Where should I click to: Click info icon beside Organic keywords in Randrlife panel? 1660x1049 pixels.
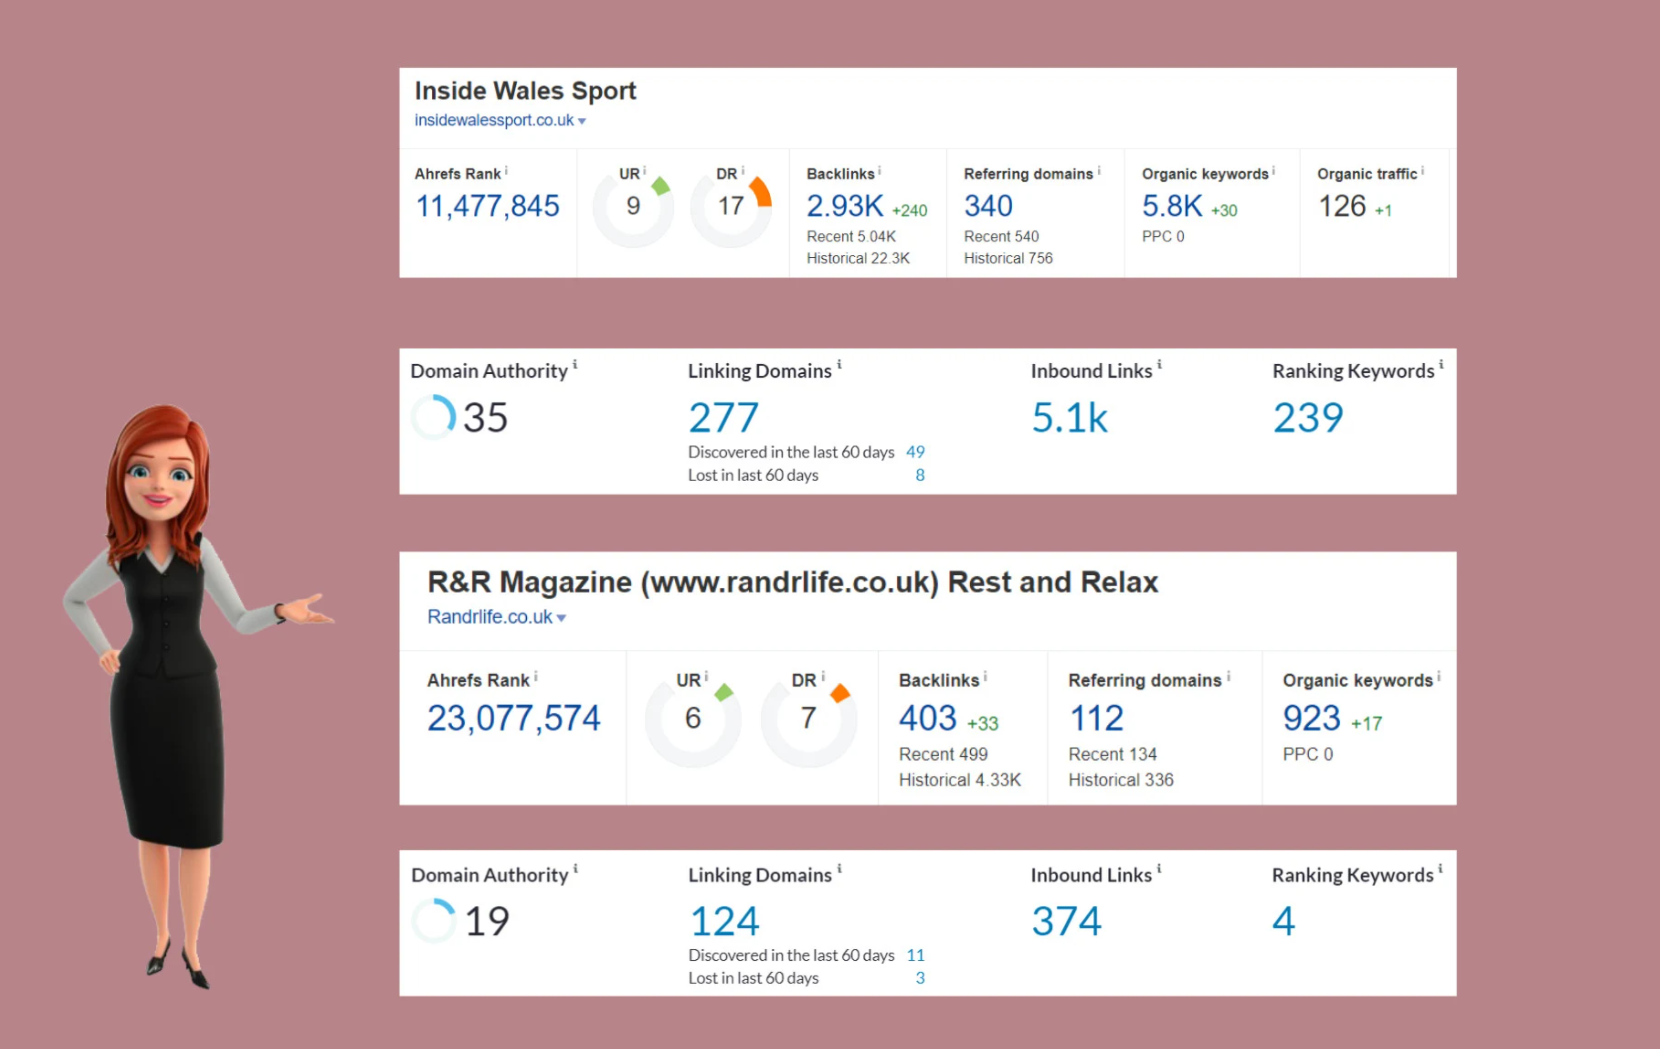point(1438,677)
